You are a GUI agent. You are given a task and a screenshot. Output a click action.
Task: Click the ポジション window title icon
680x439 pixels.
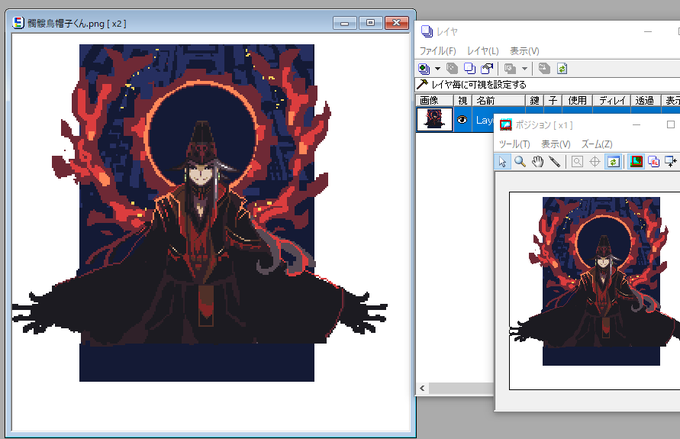506,125
